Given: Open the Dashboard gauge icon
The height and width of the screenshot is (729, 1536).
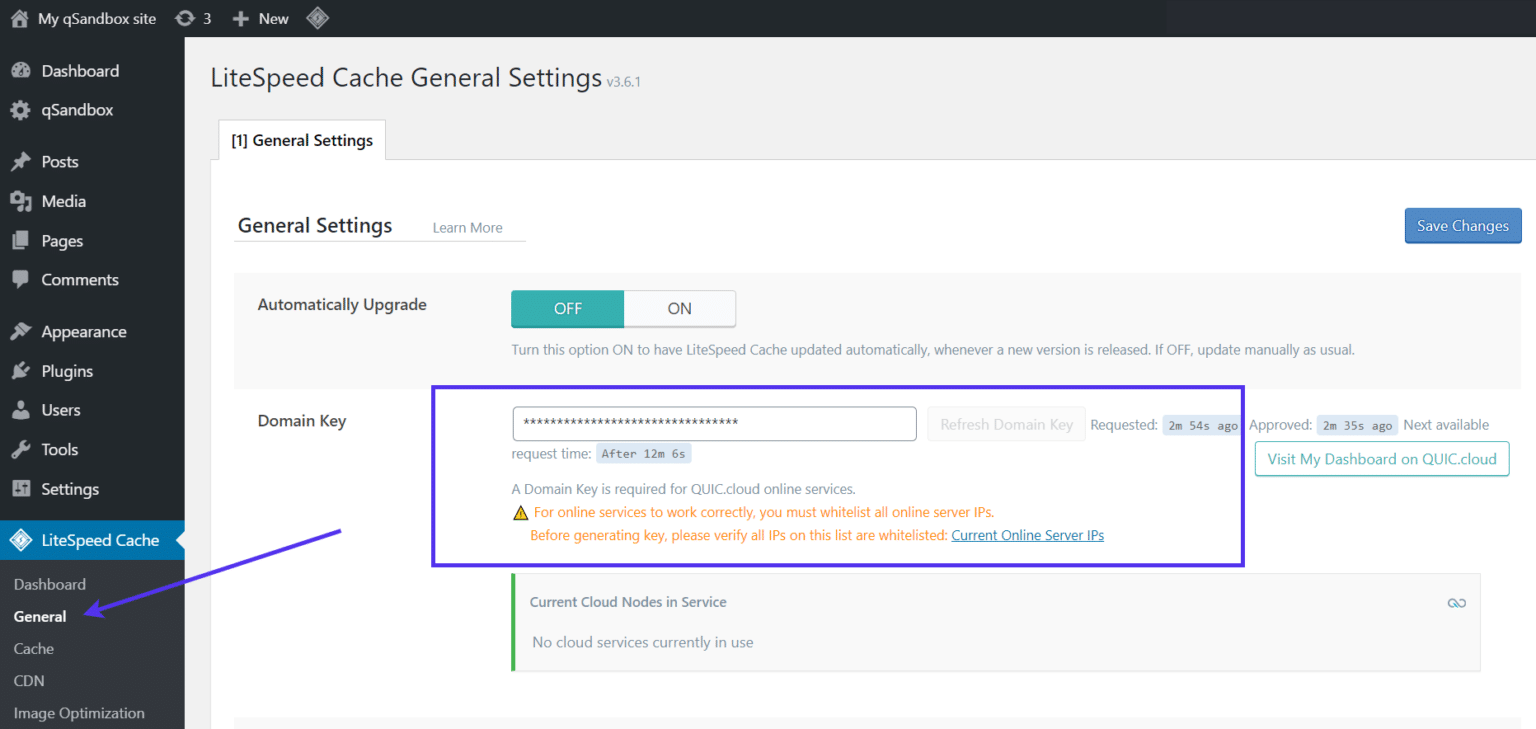Looking at the screenshot, I should pyautogui.click(x=22, y=70).
